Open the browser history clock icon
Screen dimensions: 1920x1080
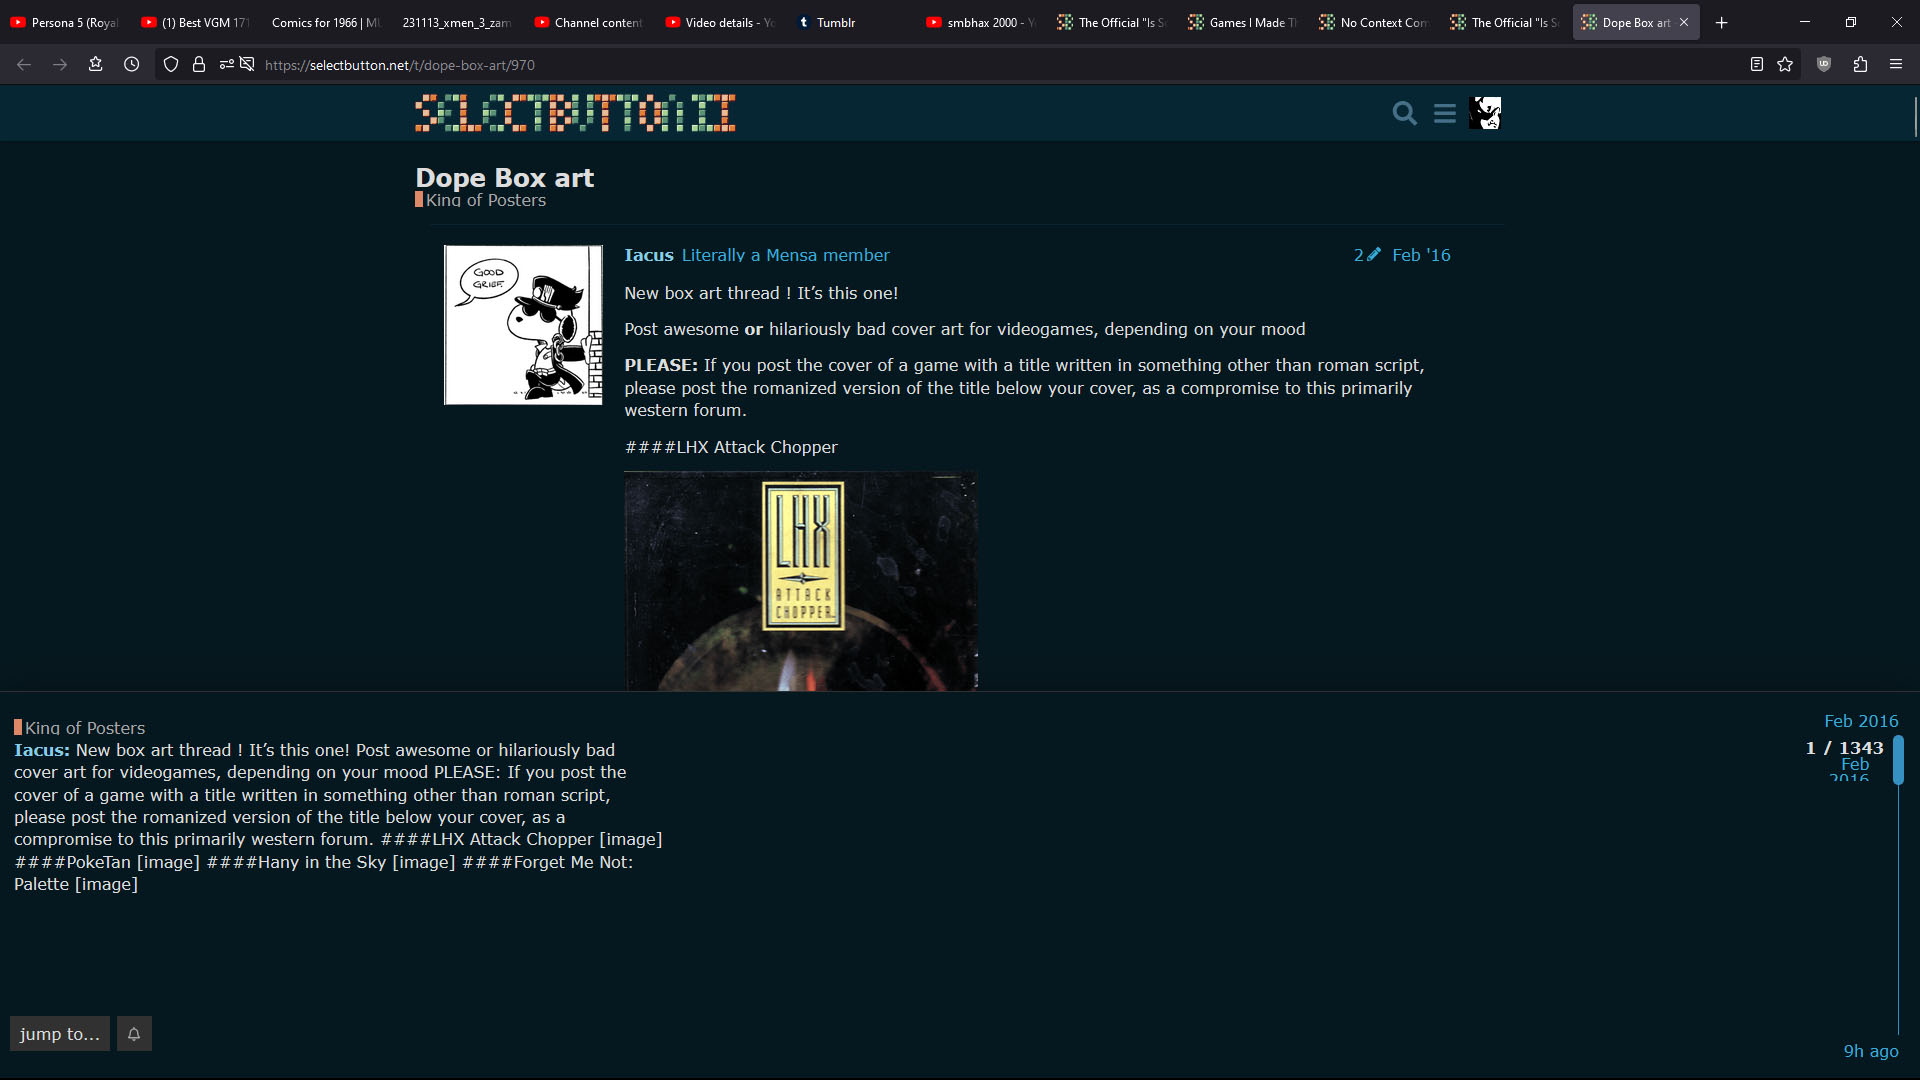coord(131,64)
